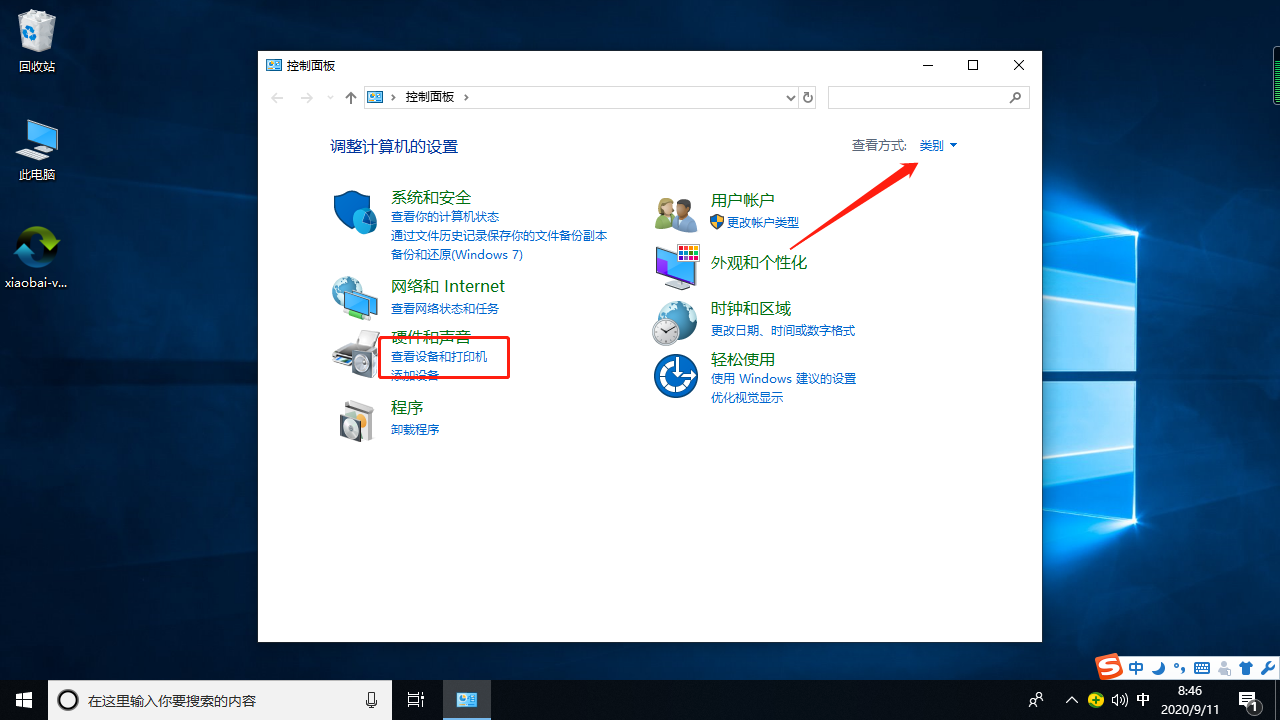Image resolution: width=1280 pixels, height=720 pixels.
Task: Click 通过文件历史记录保存你的文件备份副本 link
Action: [x=499, y=236]
